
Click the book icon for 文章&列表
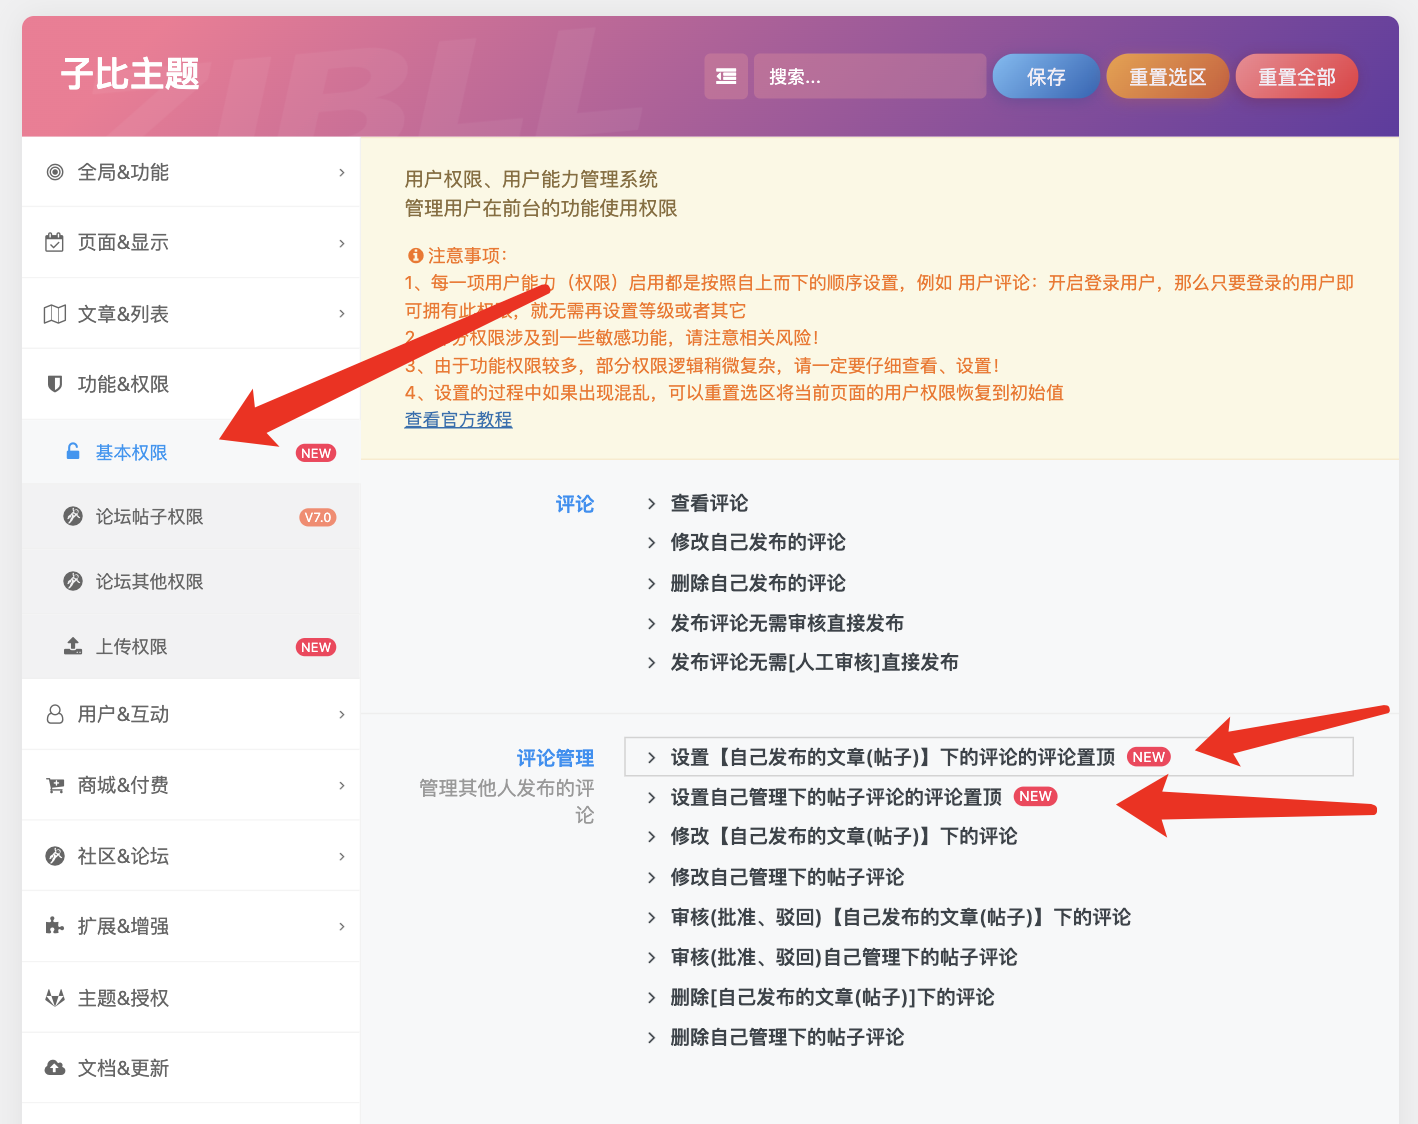55,313
